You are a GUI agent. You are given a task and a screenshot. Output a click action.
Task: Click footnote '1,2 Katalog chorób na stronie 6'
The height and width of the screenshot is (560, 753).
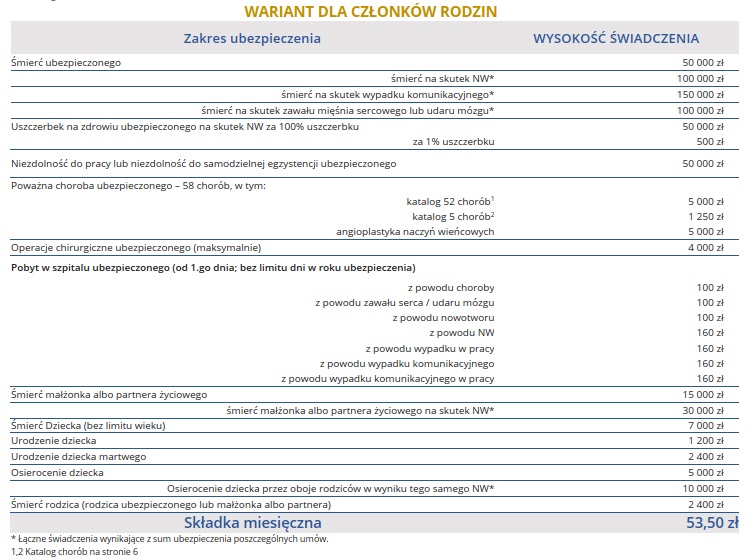[74, 552]
